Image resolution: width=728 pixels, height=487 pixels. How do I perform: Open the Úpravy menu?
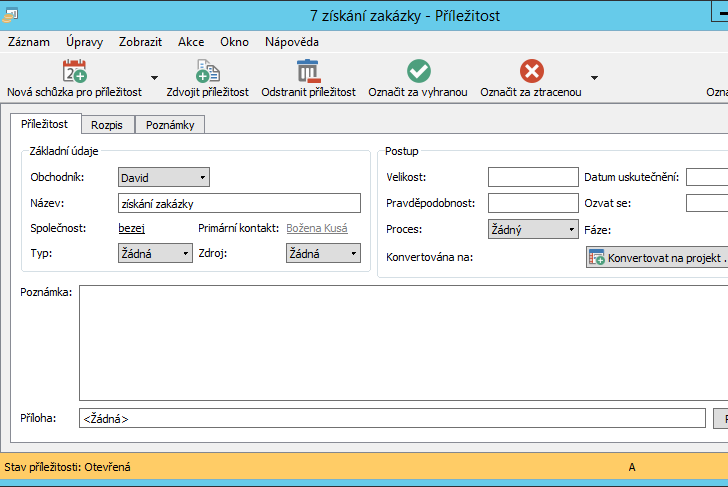click(x=84, y=42)
